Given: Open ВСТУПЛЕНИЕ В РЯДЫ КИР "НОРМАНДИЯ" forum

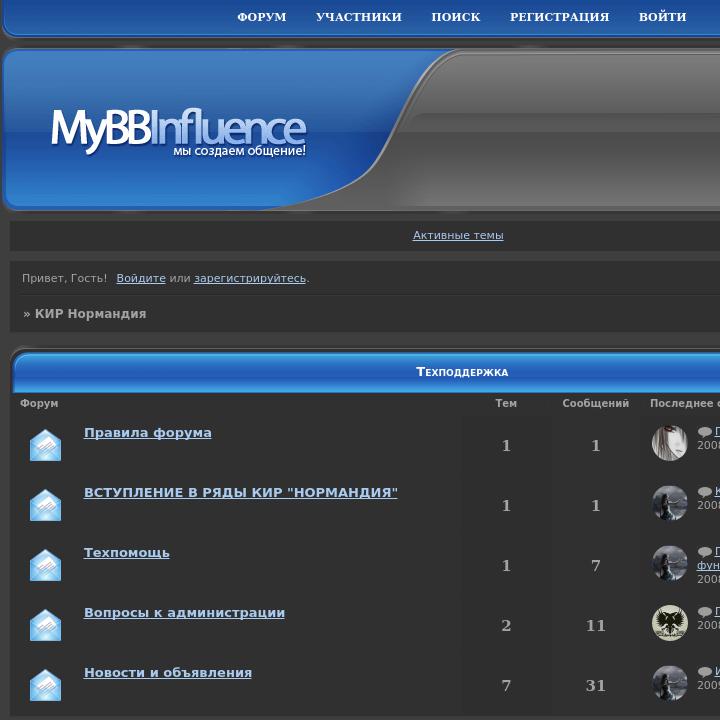Looking at the screenshot, I should click(241, 492).
